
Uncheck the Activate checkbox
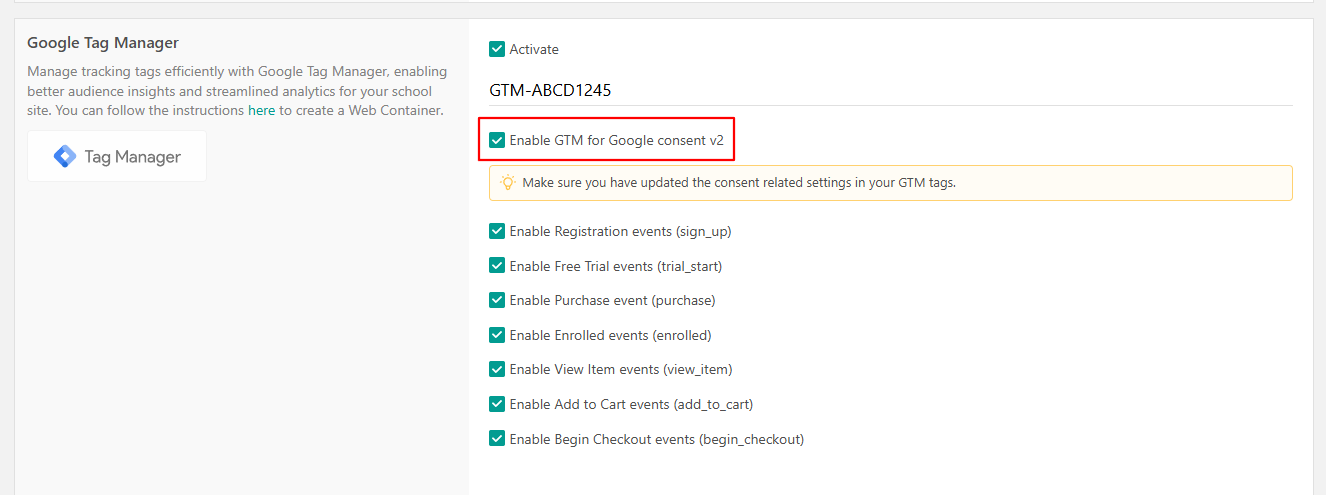[x=497, y=49]
